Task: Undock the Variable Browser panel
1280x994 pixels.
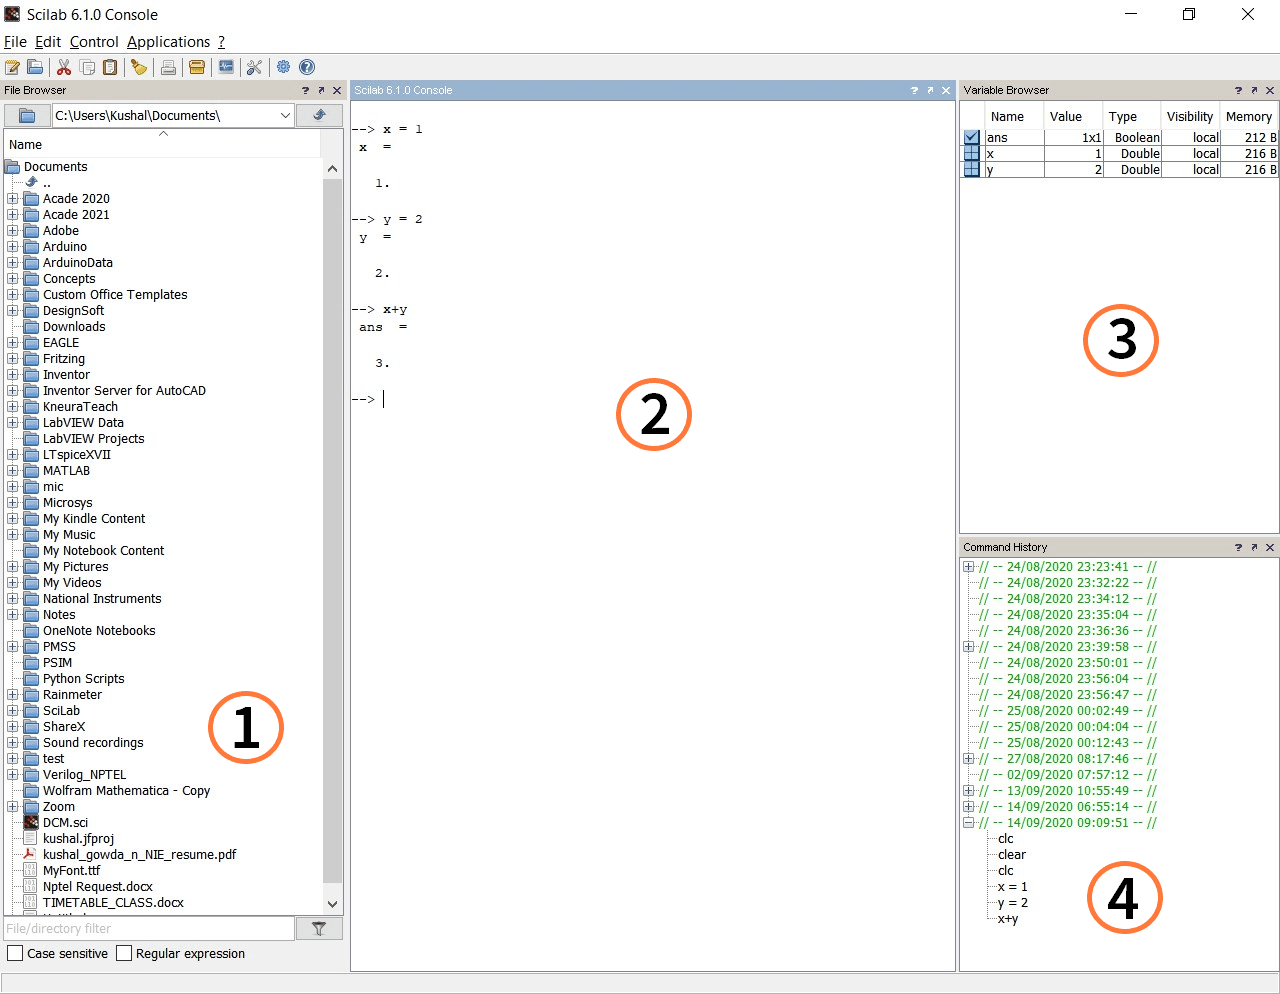Action: [1254, 90]
